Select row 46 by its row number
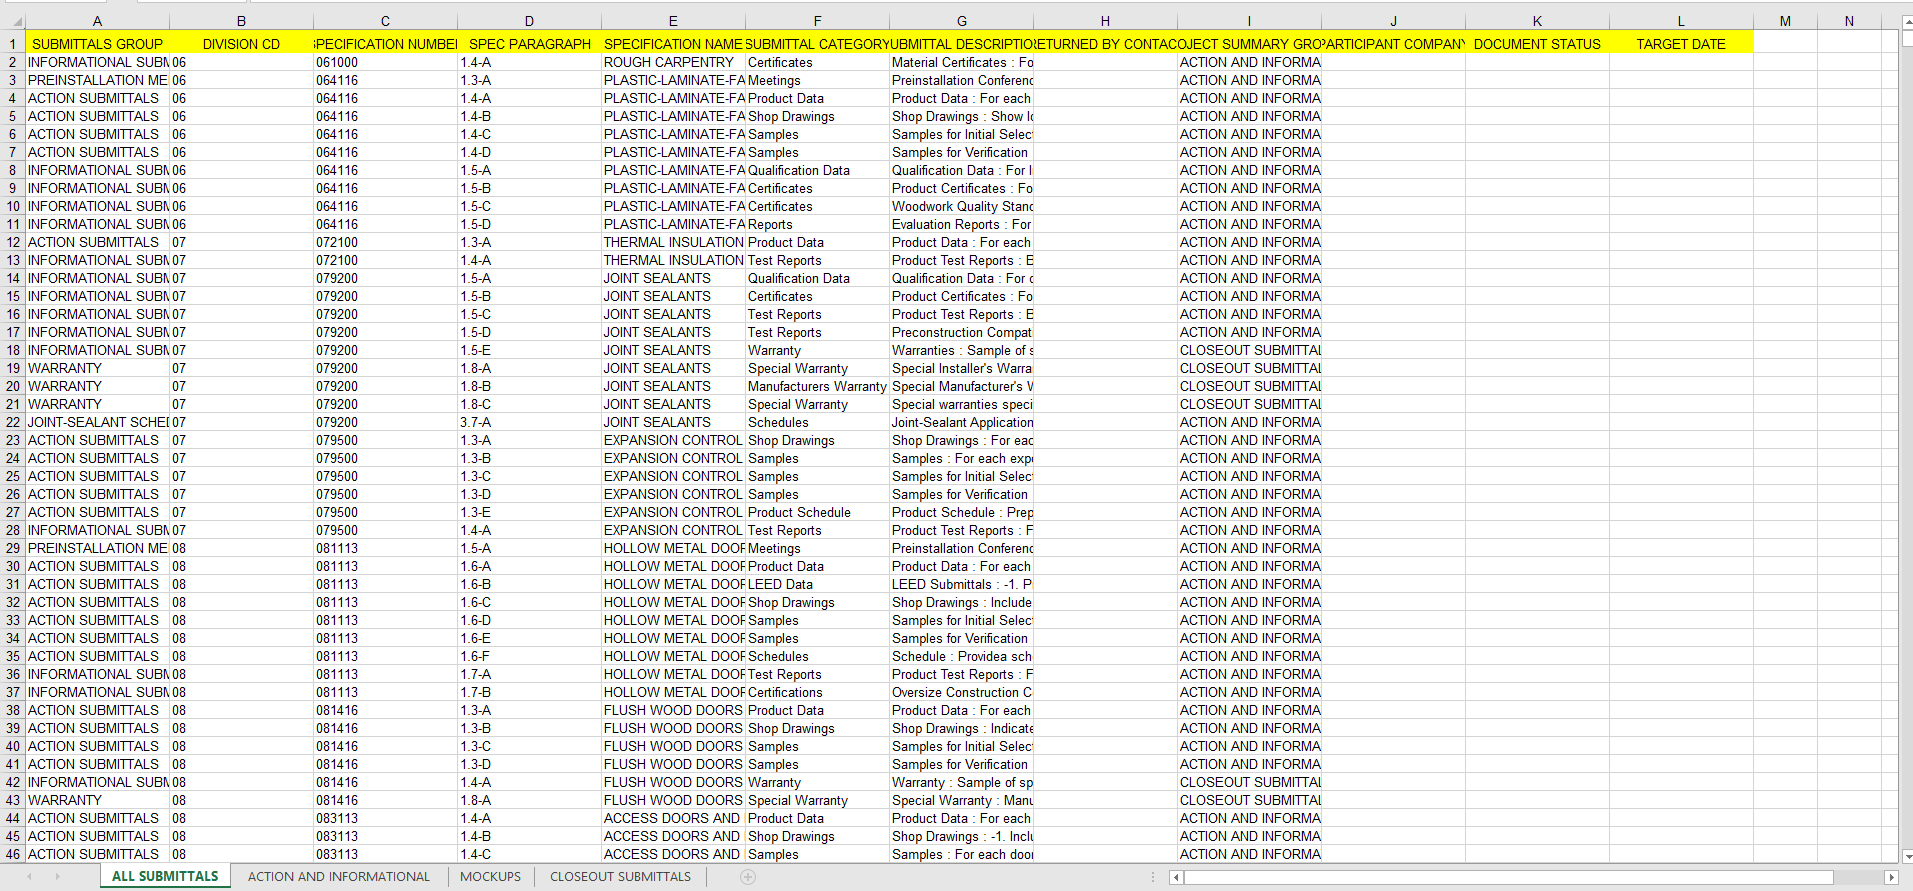1913x891 pixels. 13,854
